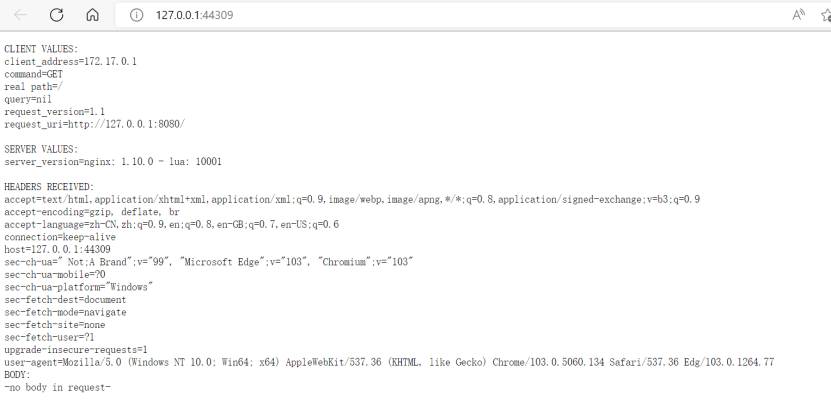Click the CLIENT VALUES heading text
The height and width of the screenshot is (402, 831).
tap(41, 49)
